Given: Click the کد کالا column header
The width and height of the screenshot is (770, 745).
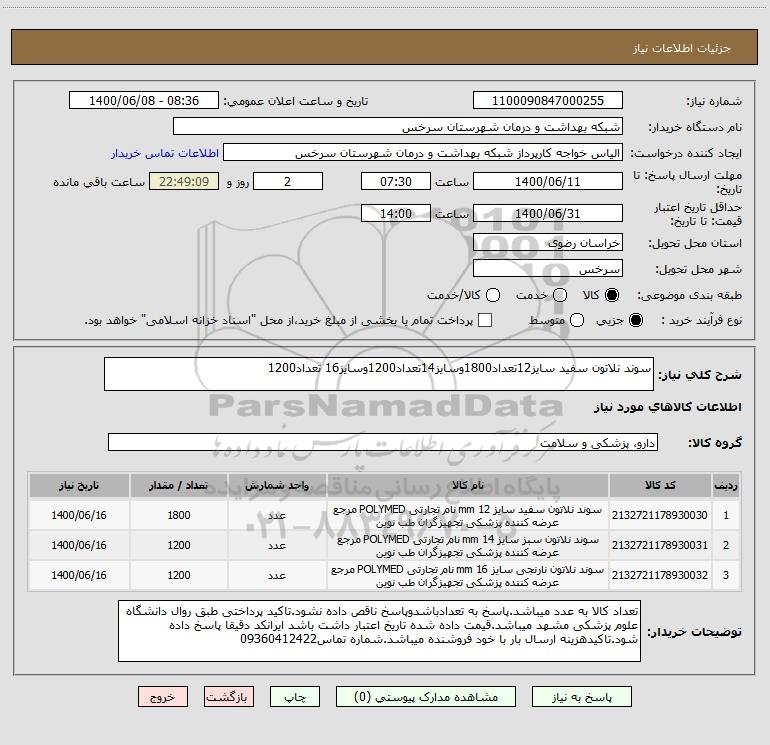Looking at the screenshot, I should (660, 486).
